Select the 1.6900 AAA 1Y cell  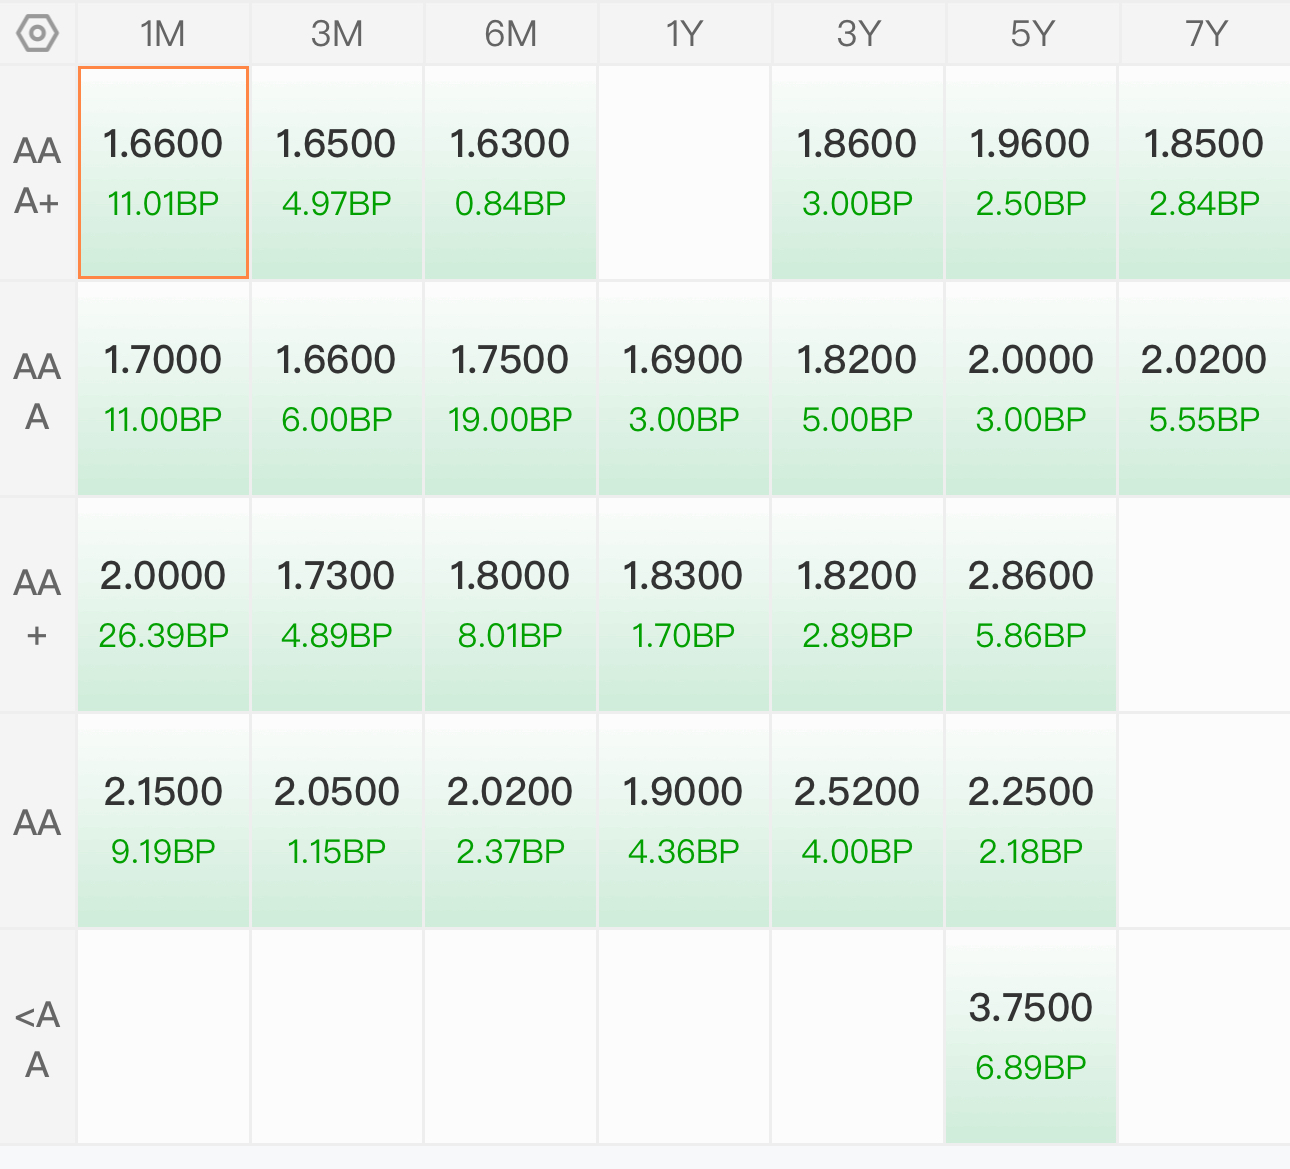tap(684, 389)
